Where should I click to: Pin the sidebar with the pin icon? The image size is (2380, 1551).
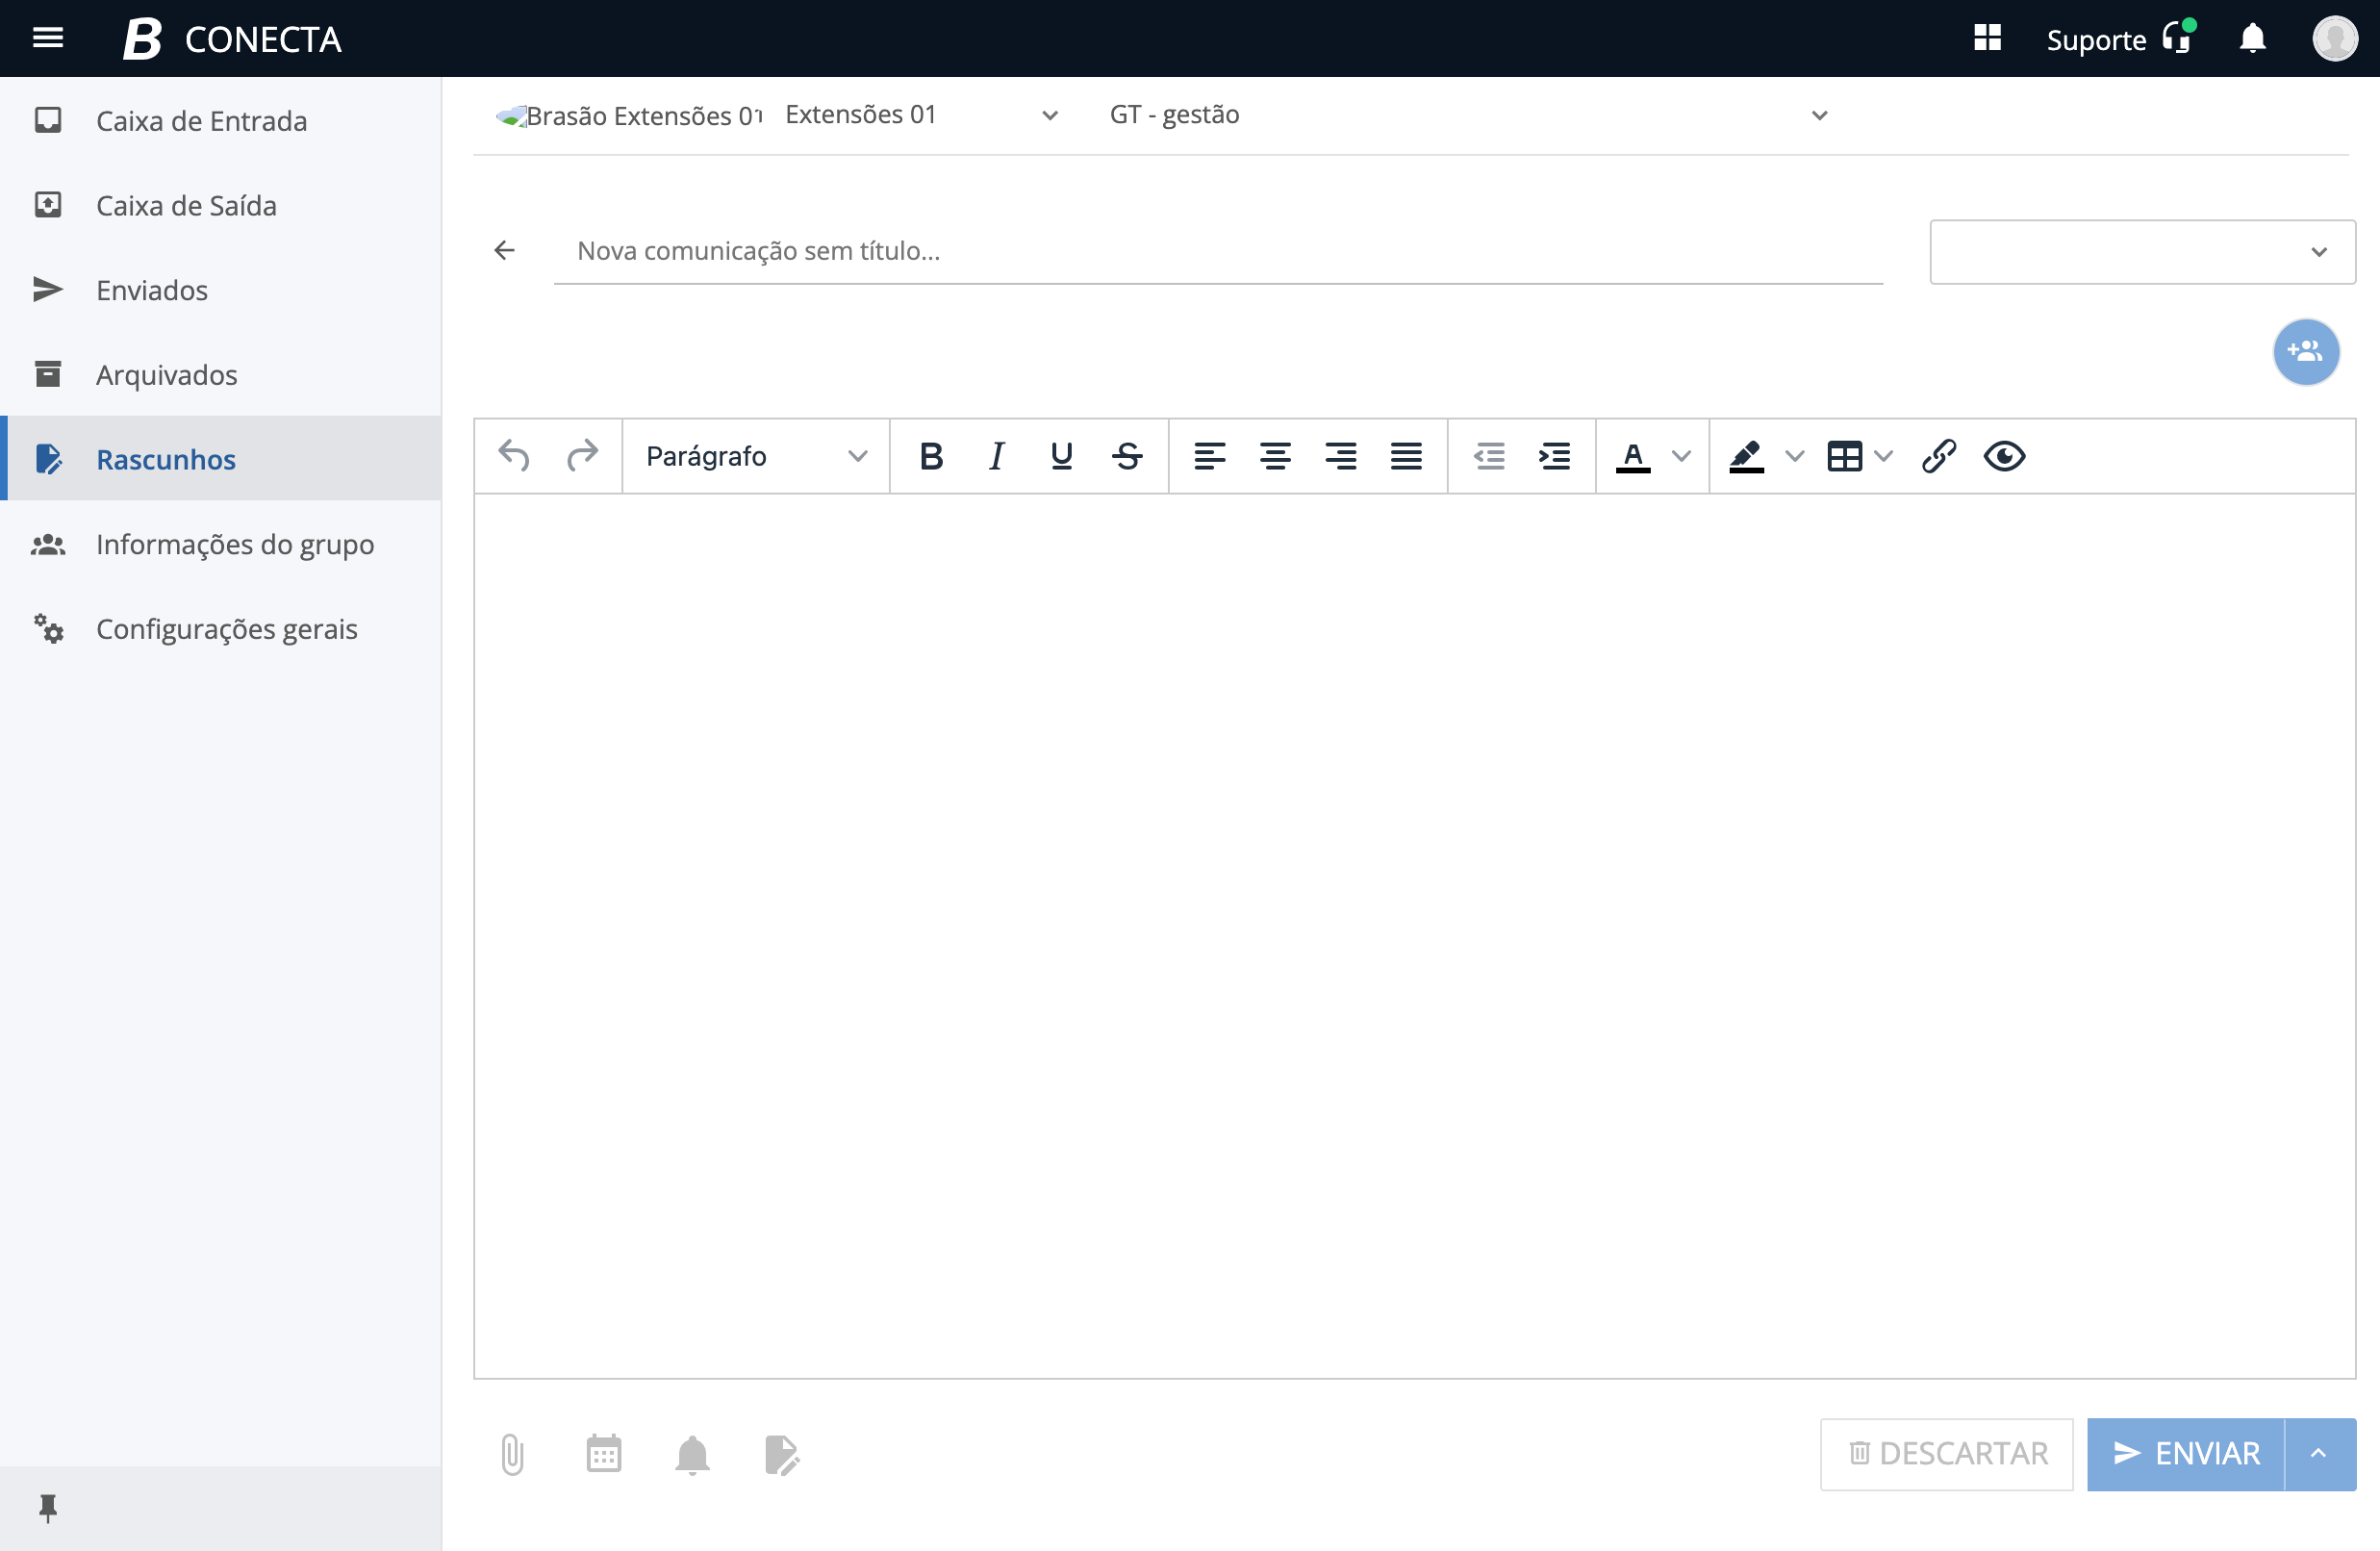(47, 1507)
